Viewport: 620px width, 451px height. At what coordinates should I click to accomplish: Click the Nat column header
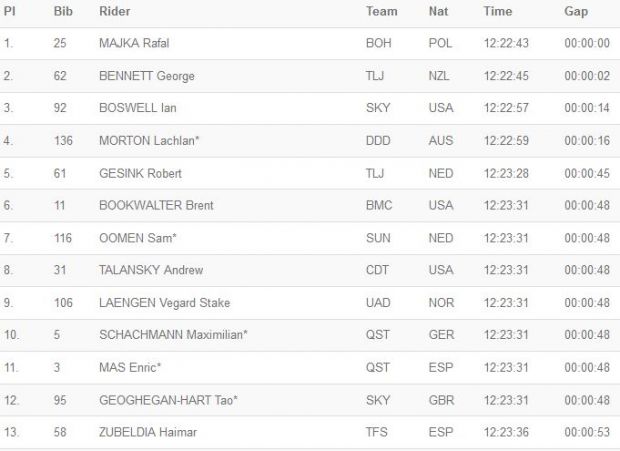click(x=438, y=11)
